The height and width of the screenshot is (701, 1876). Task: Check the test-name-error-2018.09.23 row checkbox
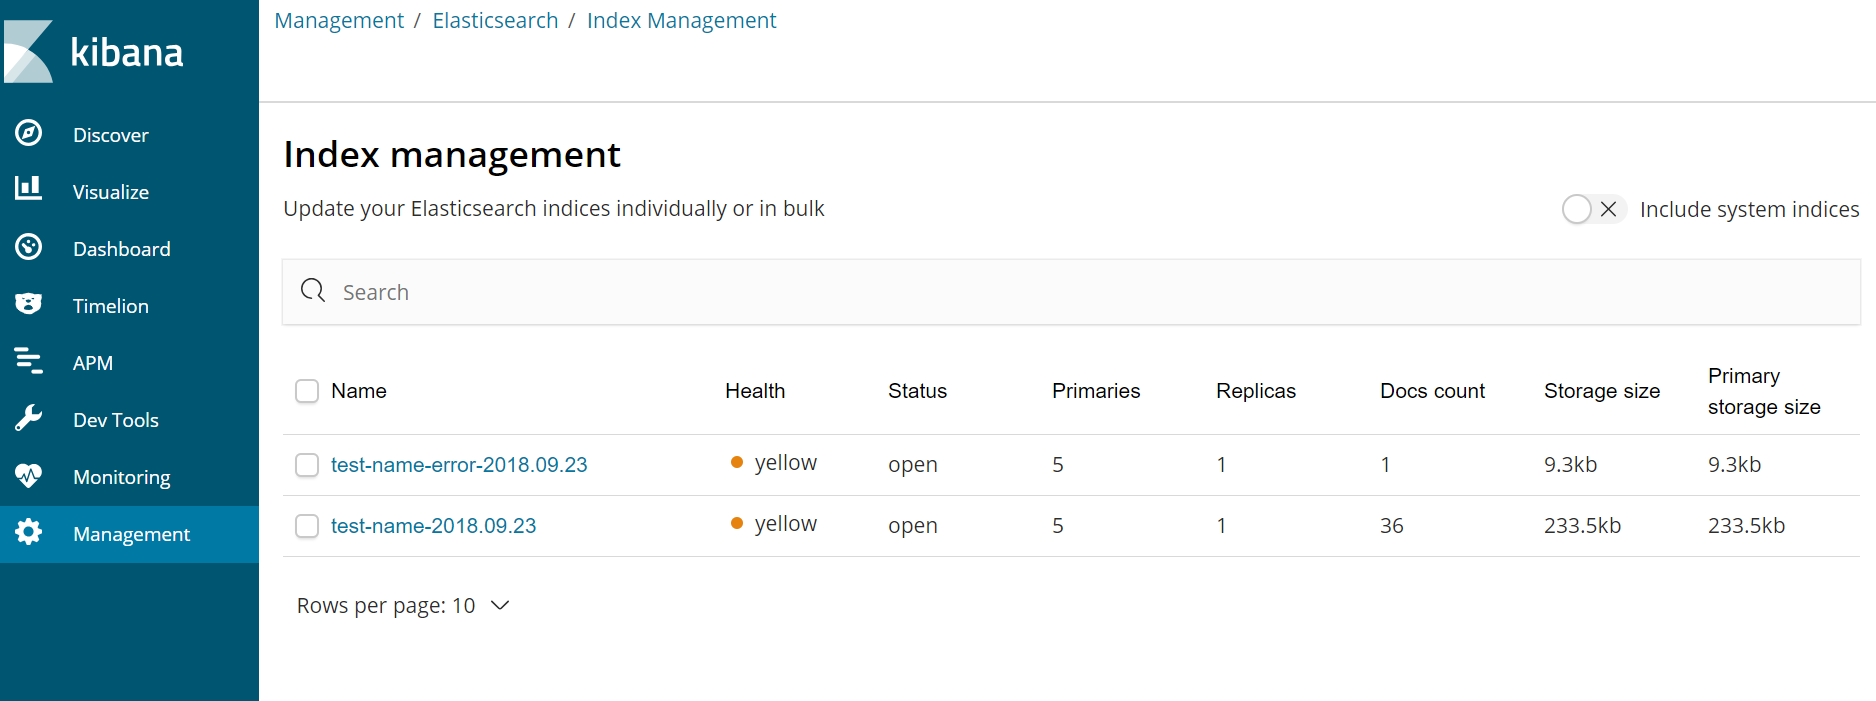tap(307, 465)
